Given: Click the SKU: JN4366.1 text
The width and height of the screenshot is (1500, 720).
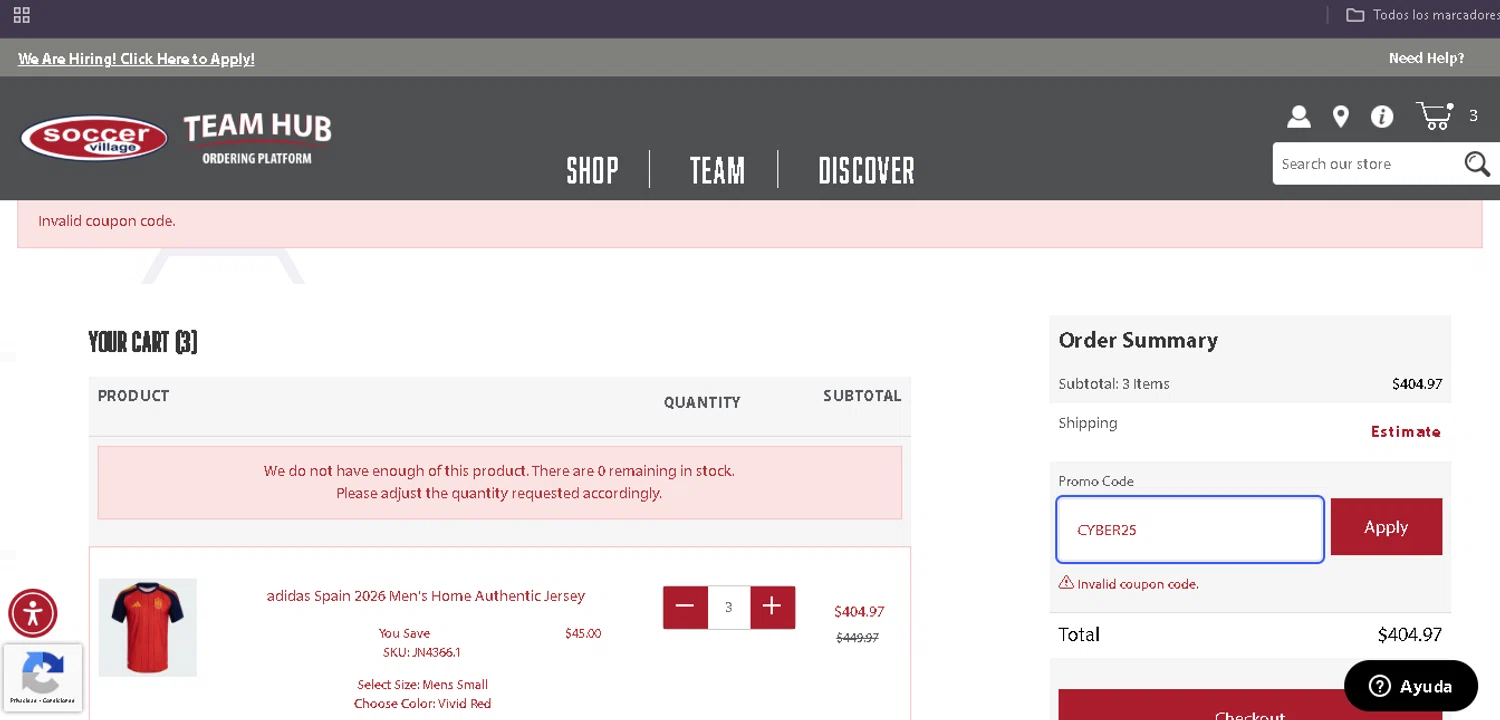Looking at the screenshot, I should [x=421, y=652].
